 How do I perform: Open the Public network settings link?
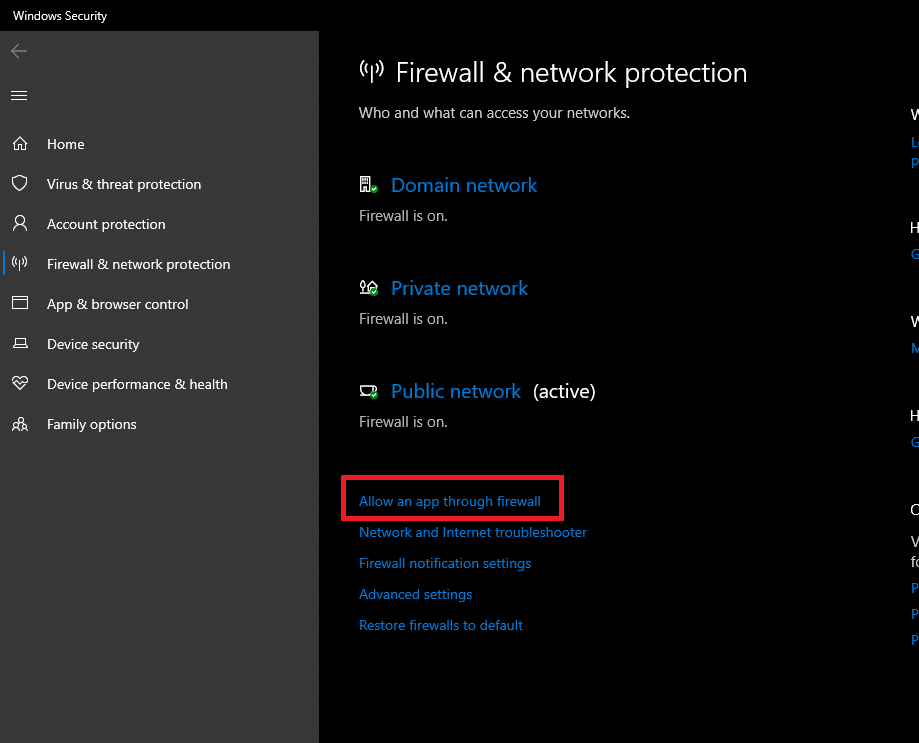456,391
